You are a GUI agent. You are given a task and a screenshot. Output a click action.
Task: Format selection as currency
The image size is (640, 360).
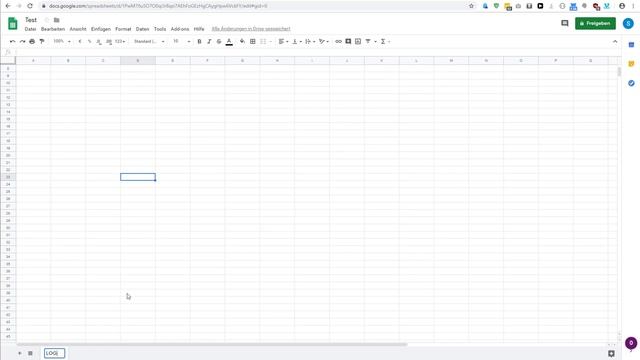(80, 41)
